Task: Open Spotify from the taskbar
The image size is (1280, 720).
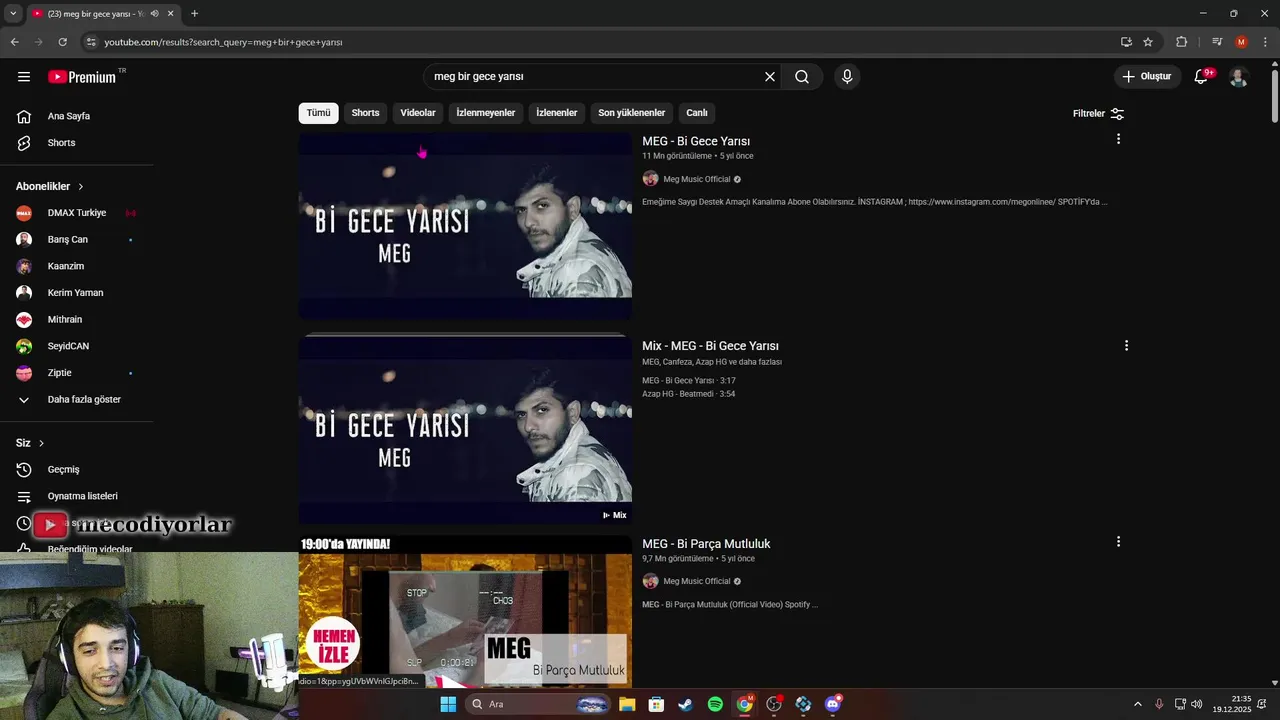Action: pyautogui.click(x=715, y=704)
